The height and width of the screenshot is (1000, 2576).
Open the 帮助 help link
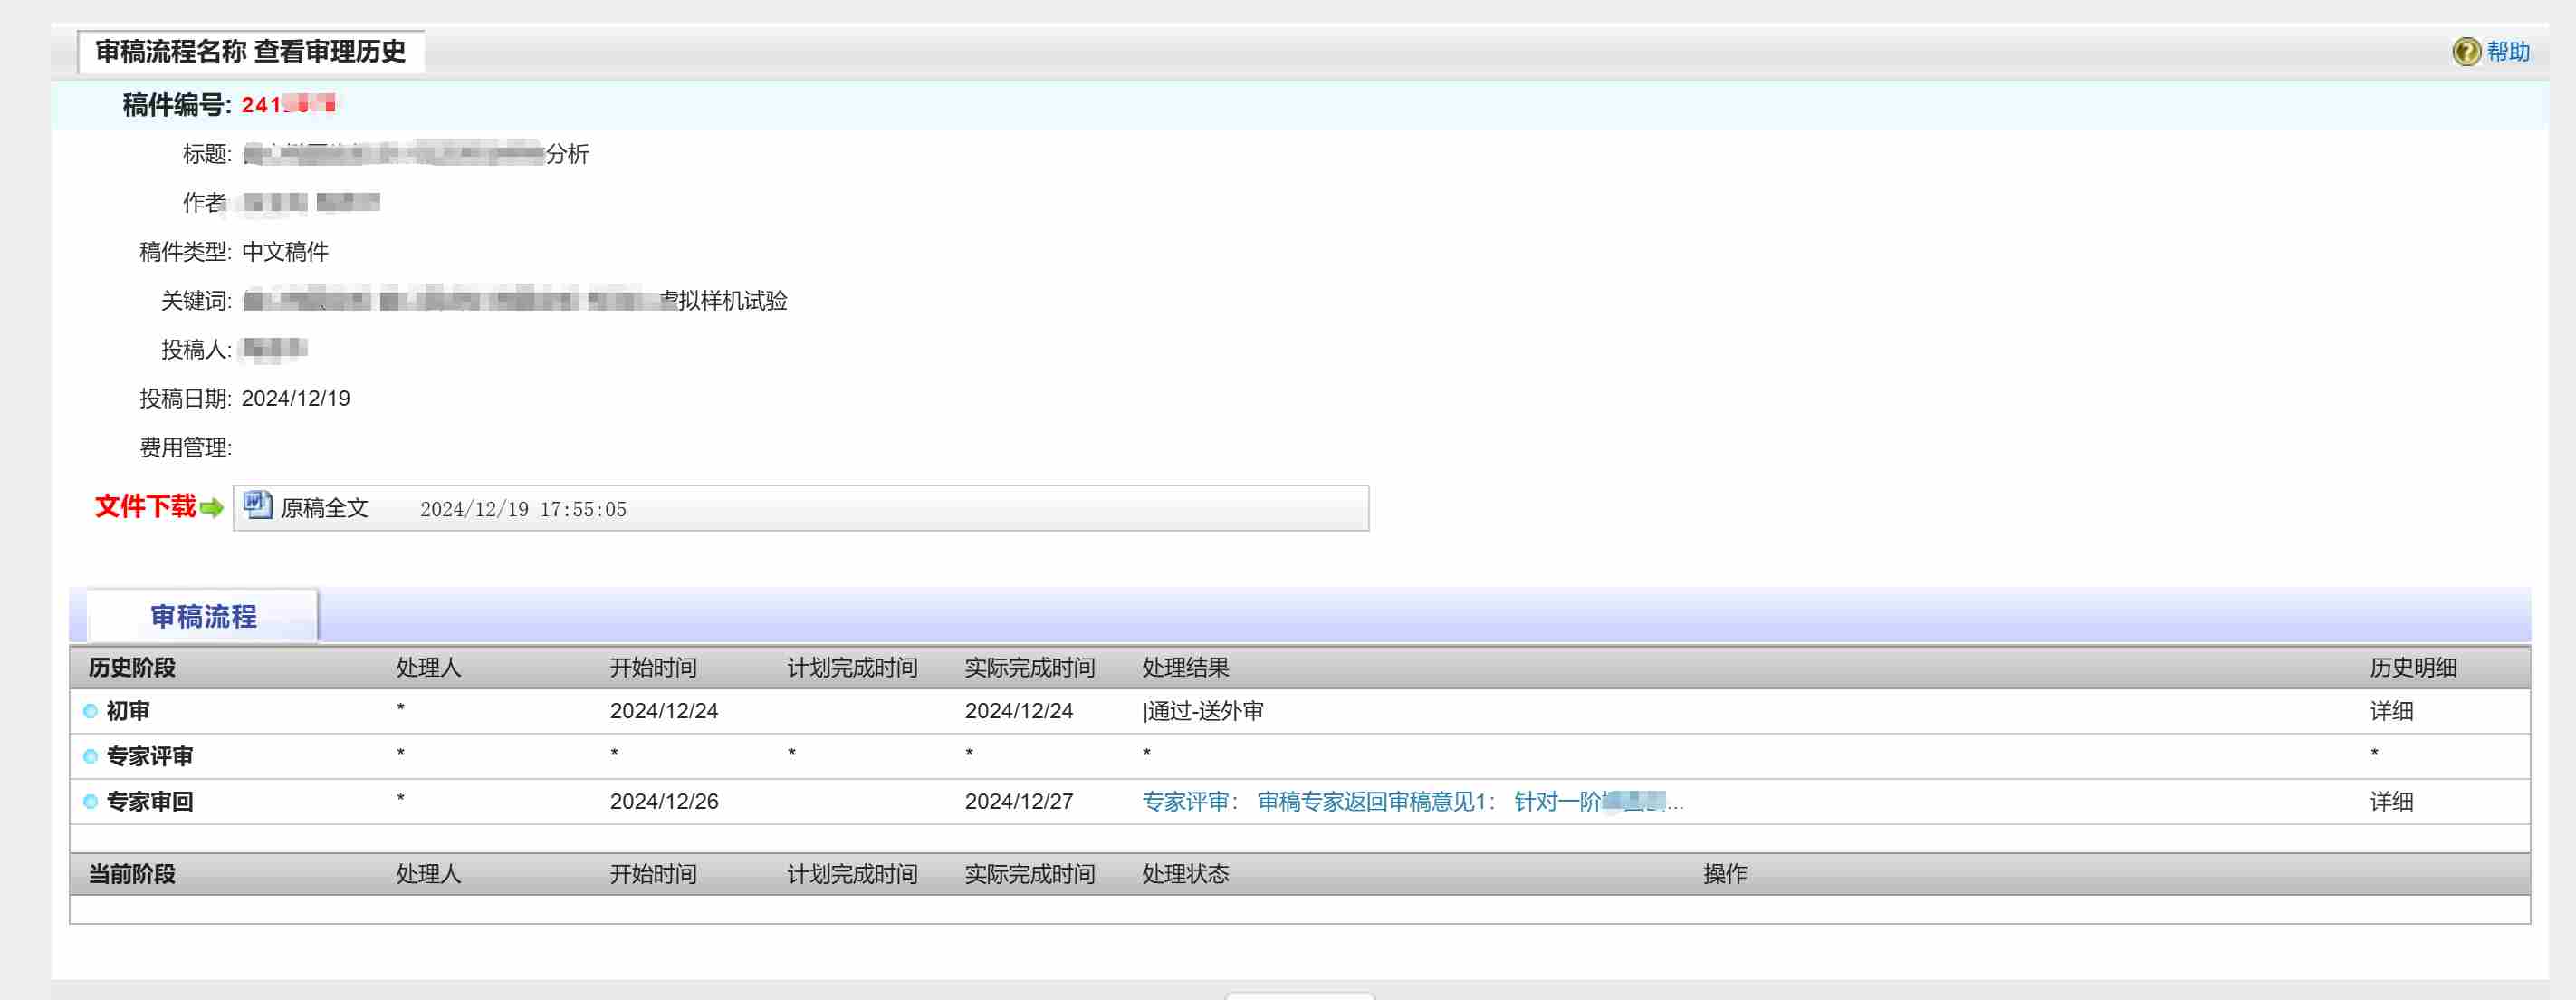coord(2507,52)
